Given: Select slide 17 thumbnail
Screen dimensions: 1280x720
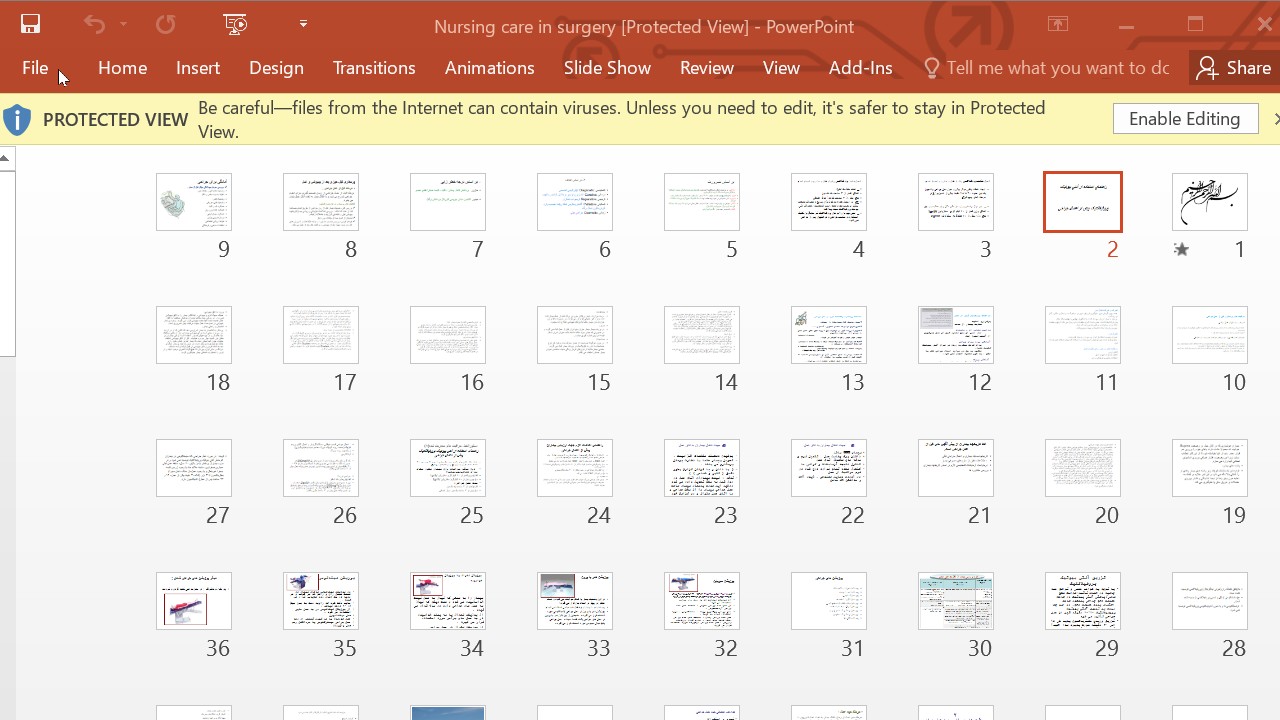Looking at the screenshot, I should click(321, 335).
